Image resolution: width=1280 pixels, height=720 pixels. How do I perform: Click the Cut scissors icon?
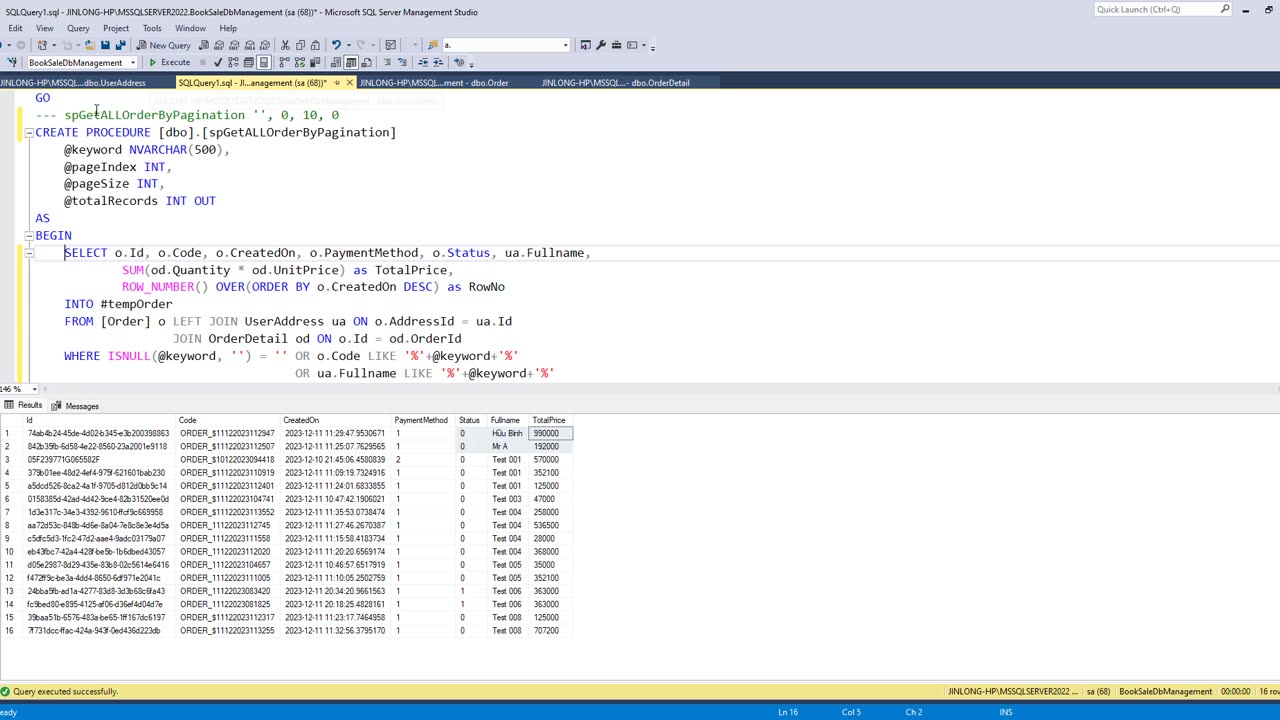pos(285,45)
